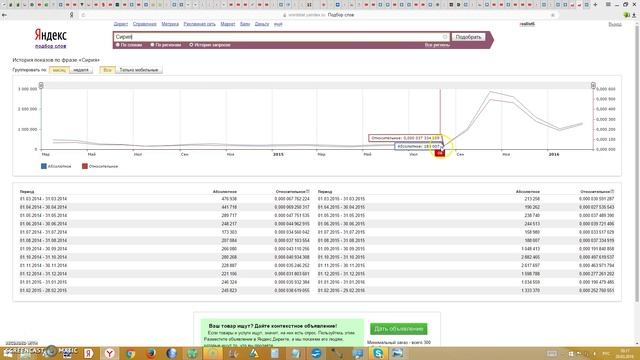The width and height of the screenshot is (640, 360).
Task: Open Yandex Browser 'Y' taskbar icon
Action: coord(109,353)
